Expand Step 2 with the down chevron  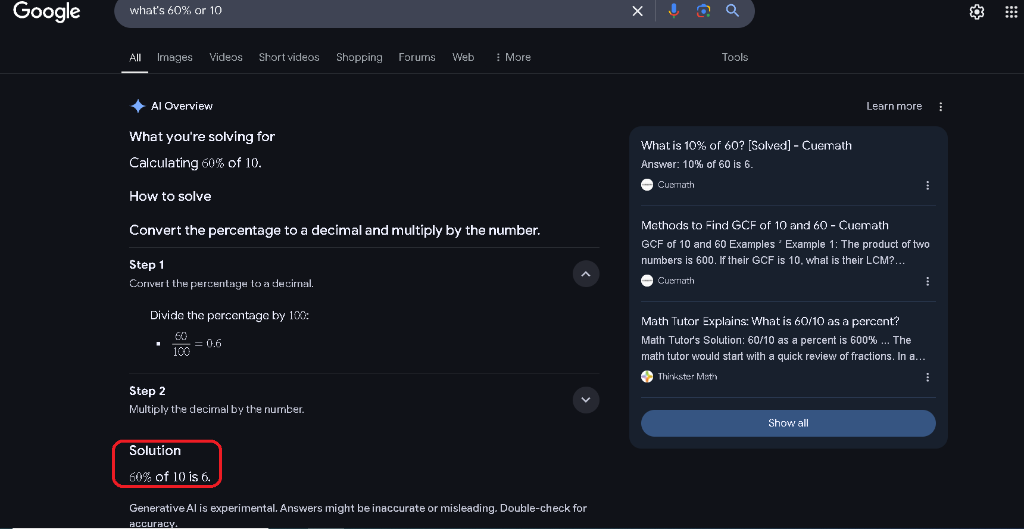586,400
